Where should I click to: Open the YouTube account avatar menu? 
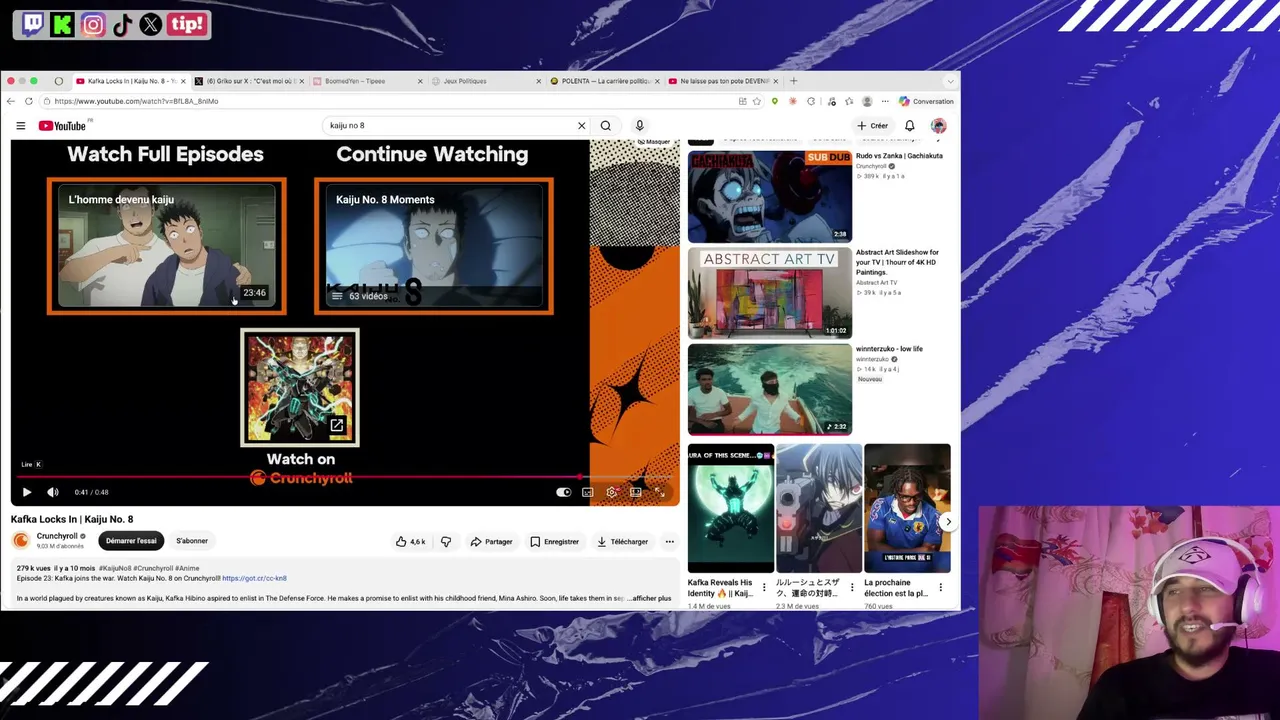938,126
